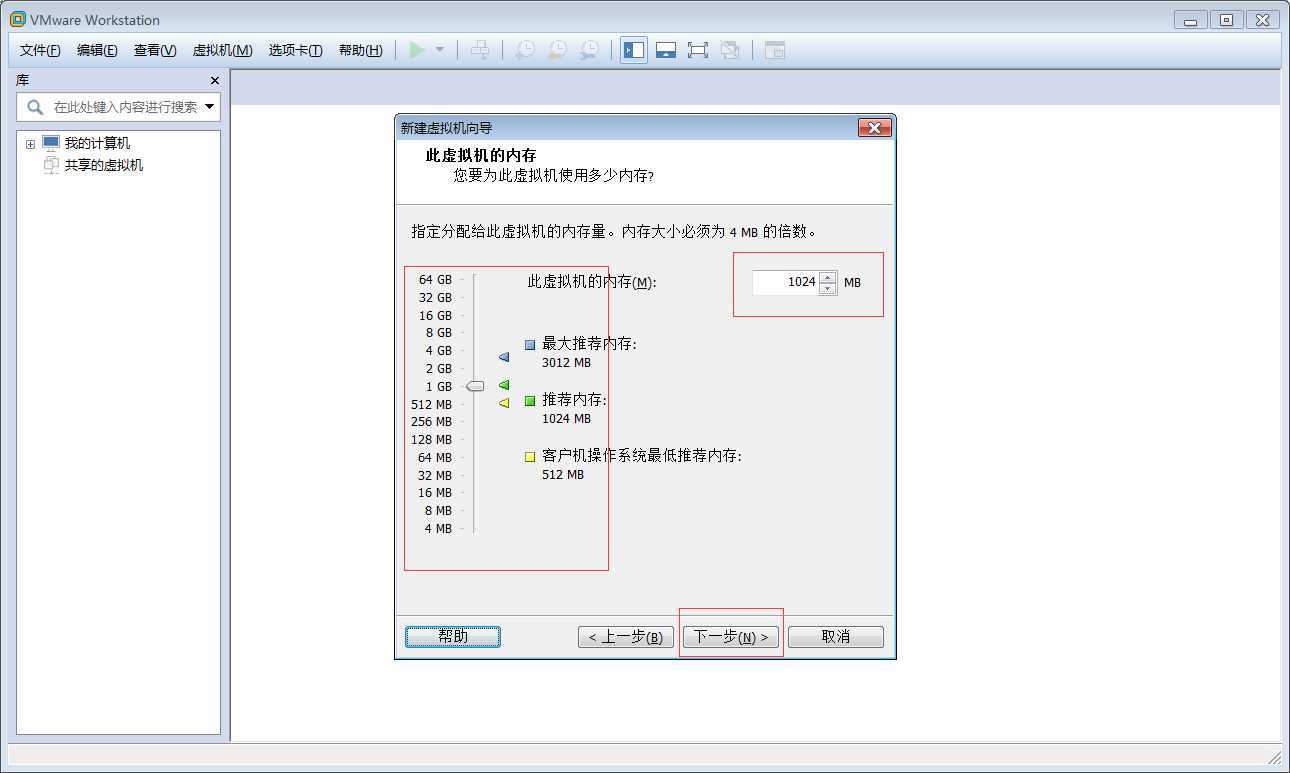Click the green recommended memory marker
Screen dimensions: 1290x773
pyautogui.click(x=504, y=385)
